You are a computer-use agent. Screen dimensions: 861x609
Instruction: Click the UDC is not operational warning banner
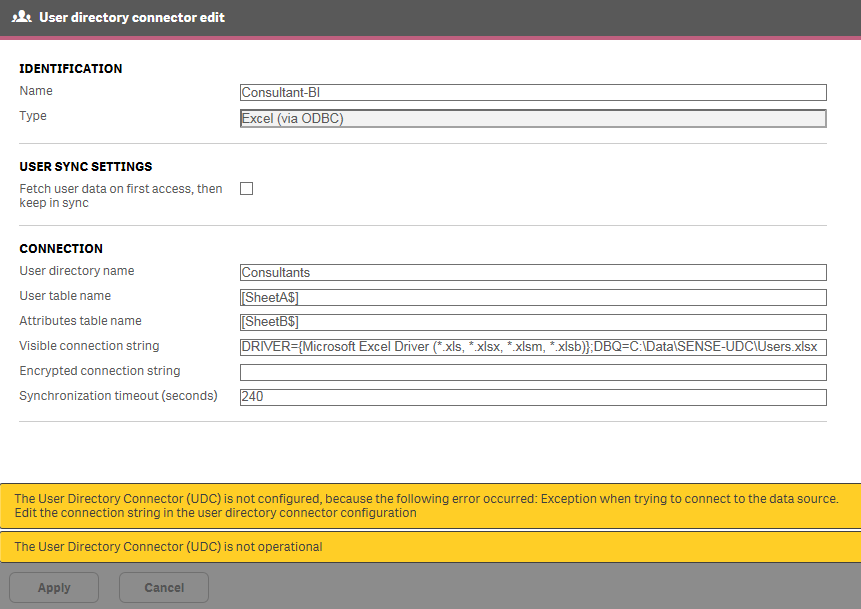[x=430, y=547]
